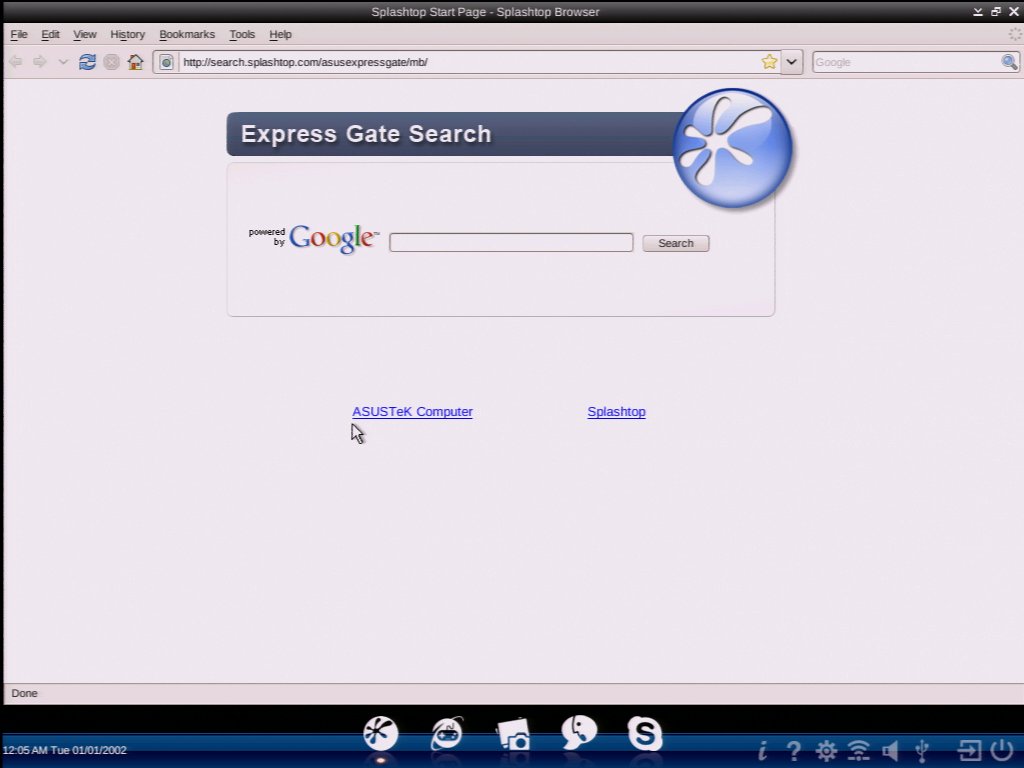Viewport: 1024px width, 768px height.
Task: Open the photo manager camera icon
Action: (x=513, y=735)
